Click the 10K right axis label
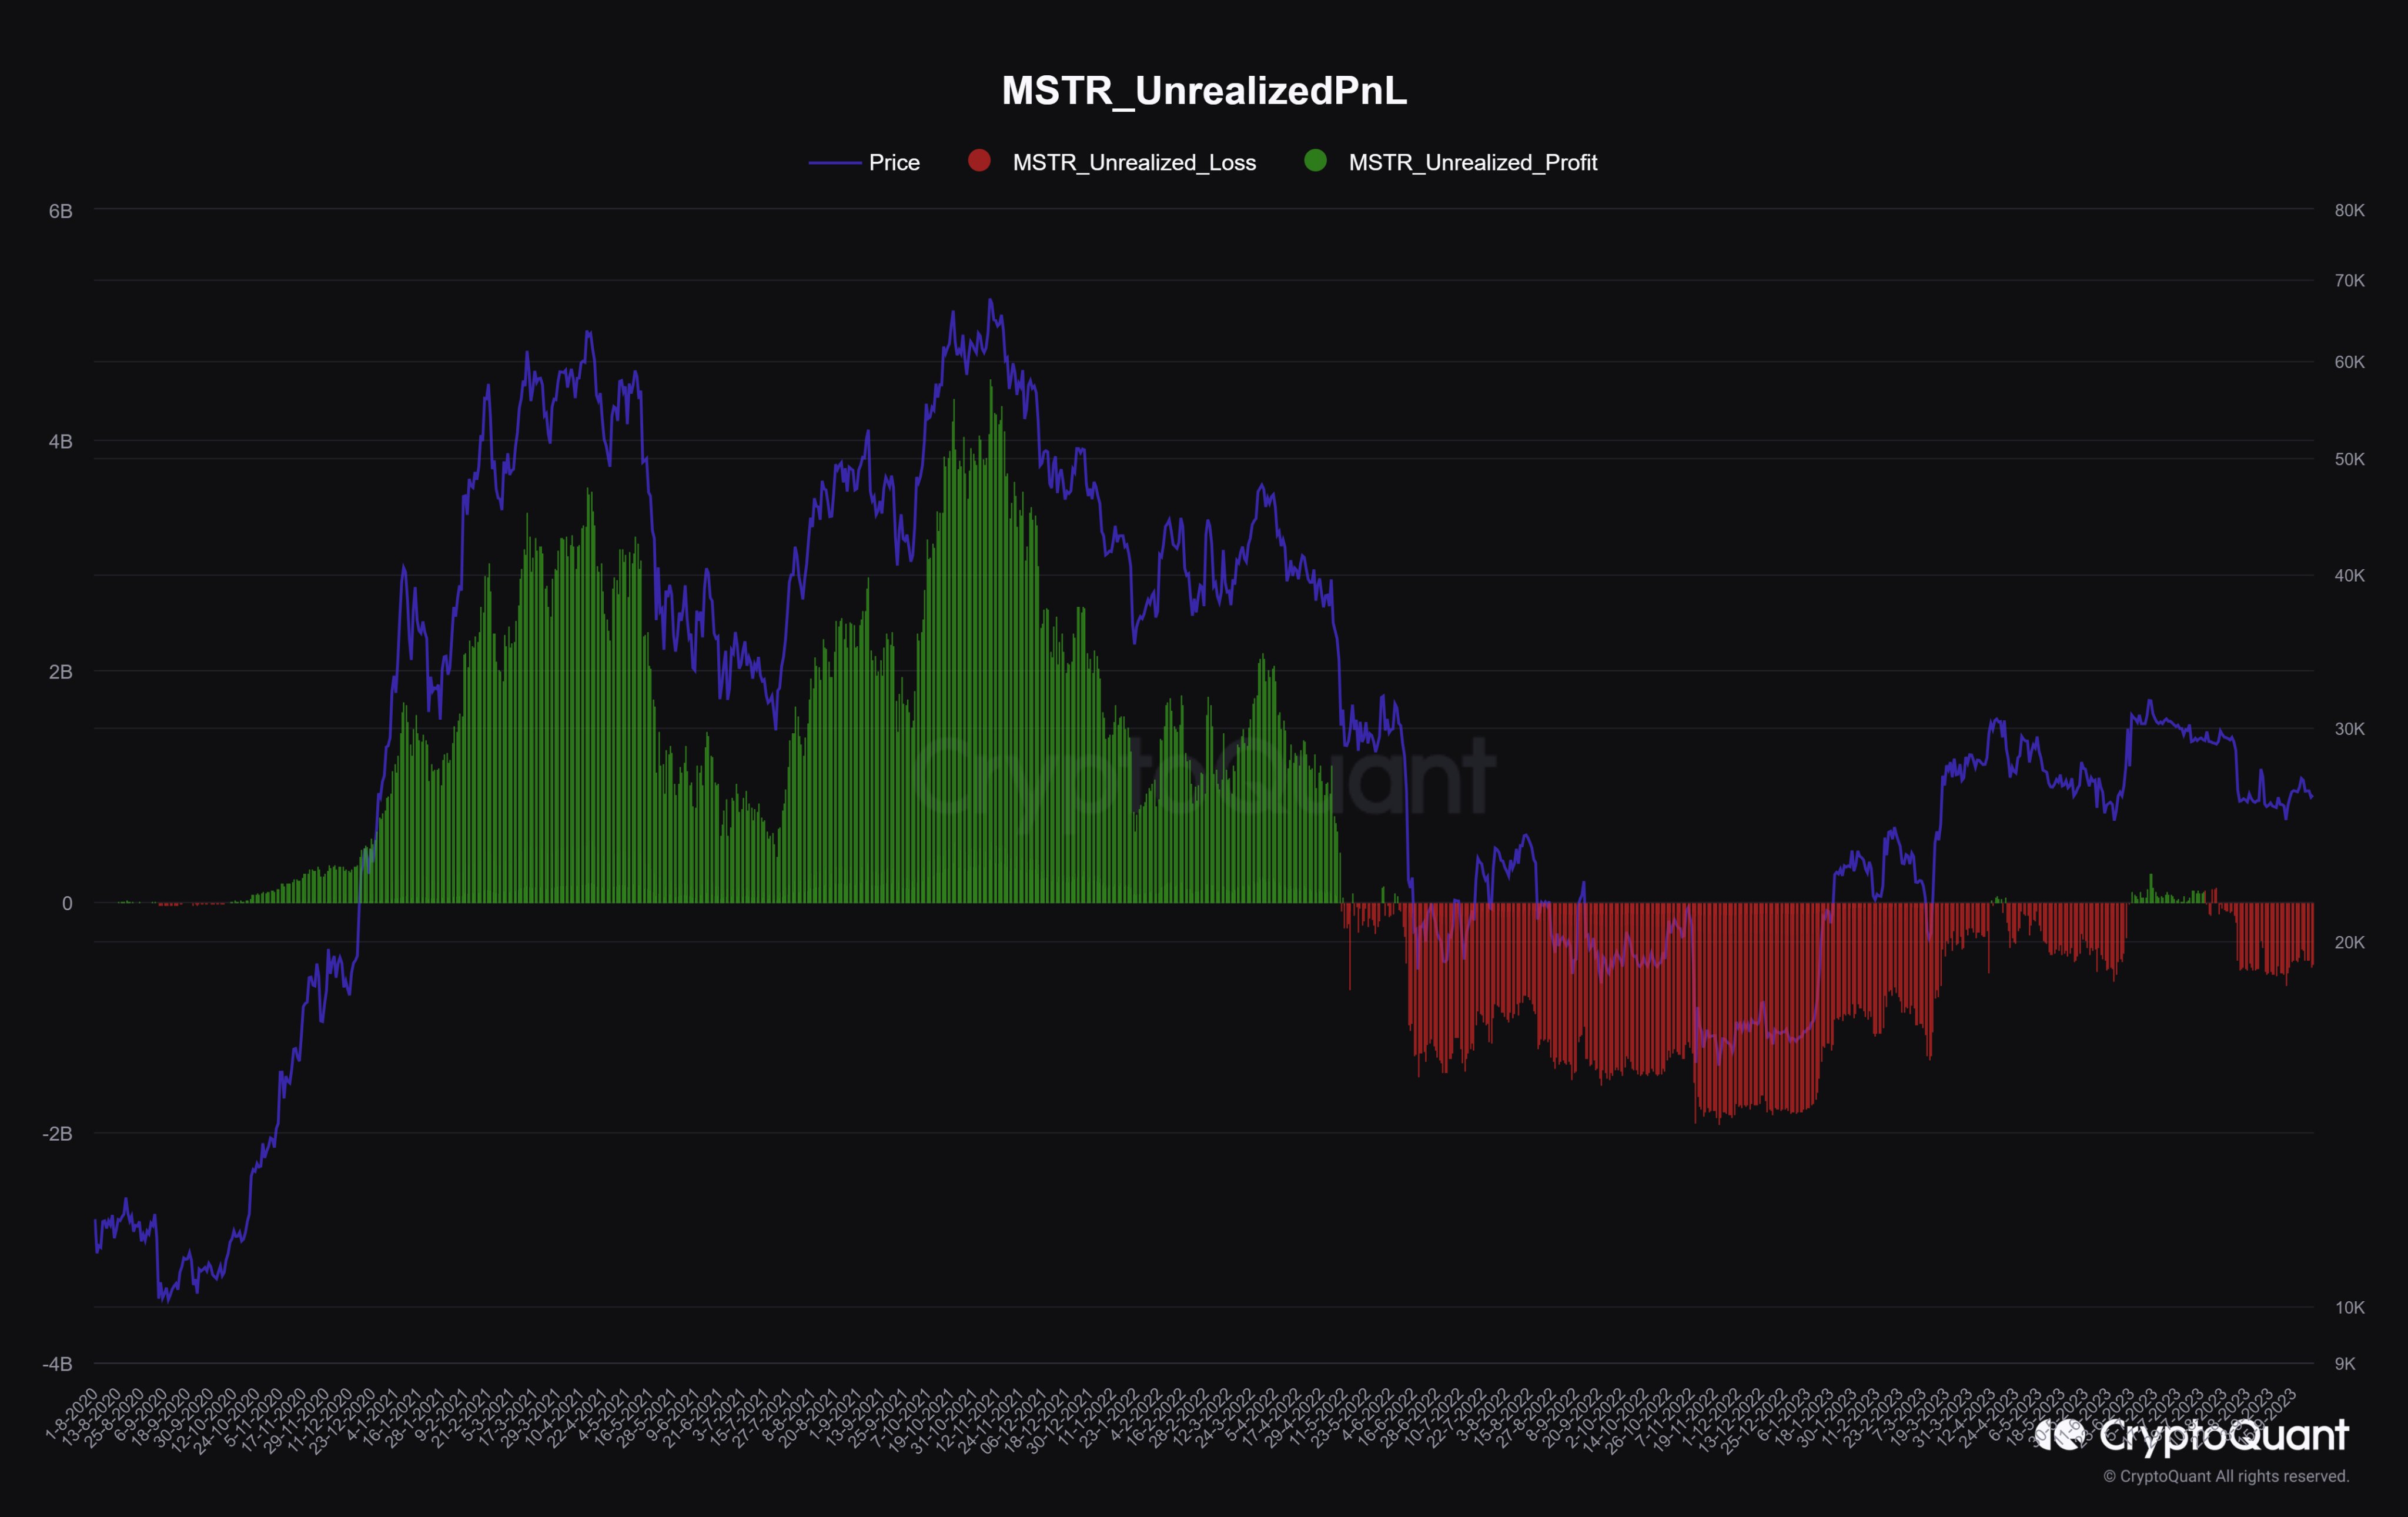Image resolution: width=2408 pixels, height=1517 pixels. [x=2349, y=1308]
